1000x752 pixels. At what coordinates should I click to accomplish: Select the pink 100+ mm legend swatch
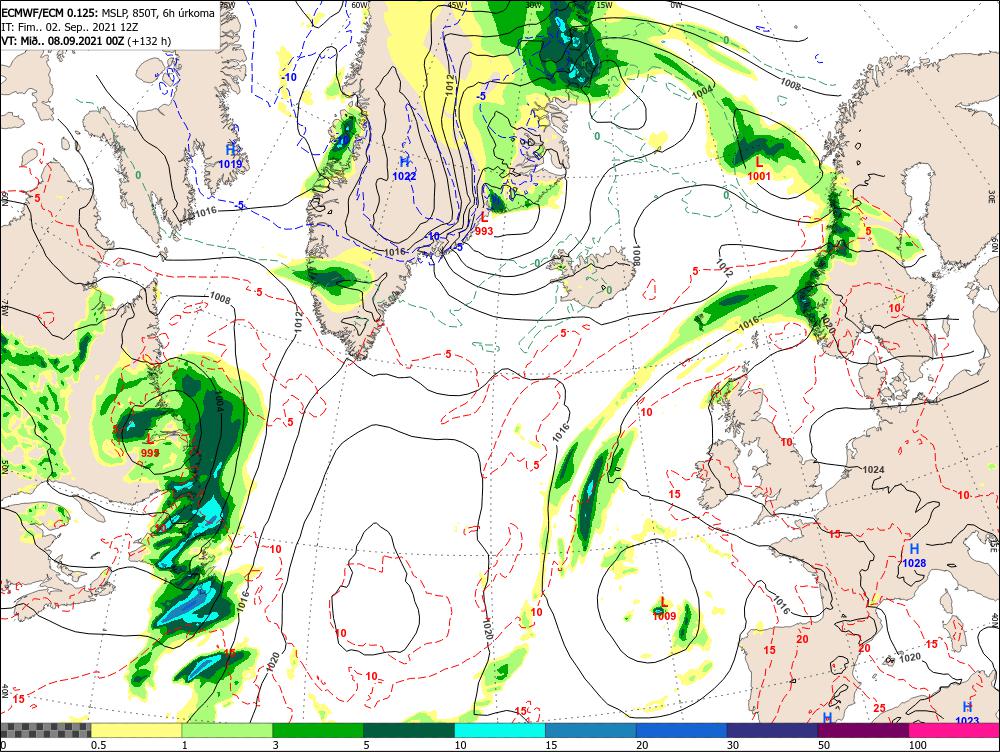[x=954, y=730]
